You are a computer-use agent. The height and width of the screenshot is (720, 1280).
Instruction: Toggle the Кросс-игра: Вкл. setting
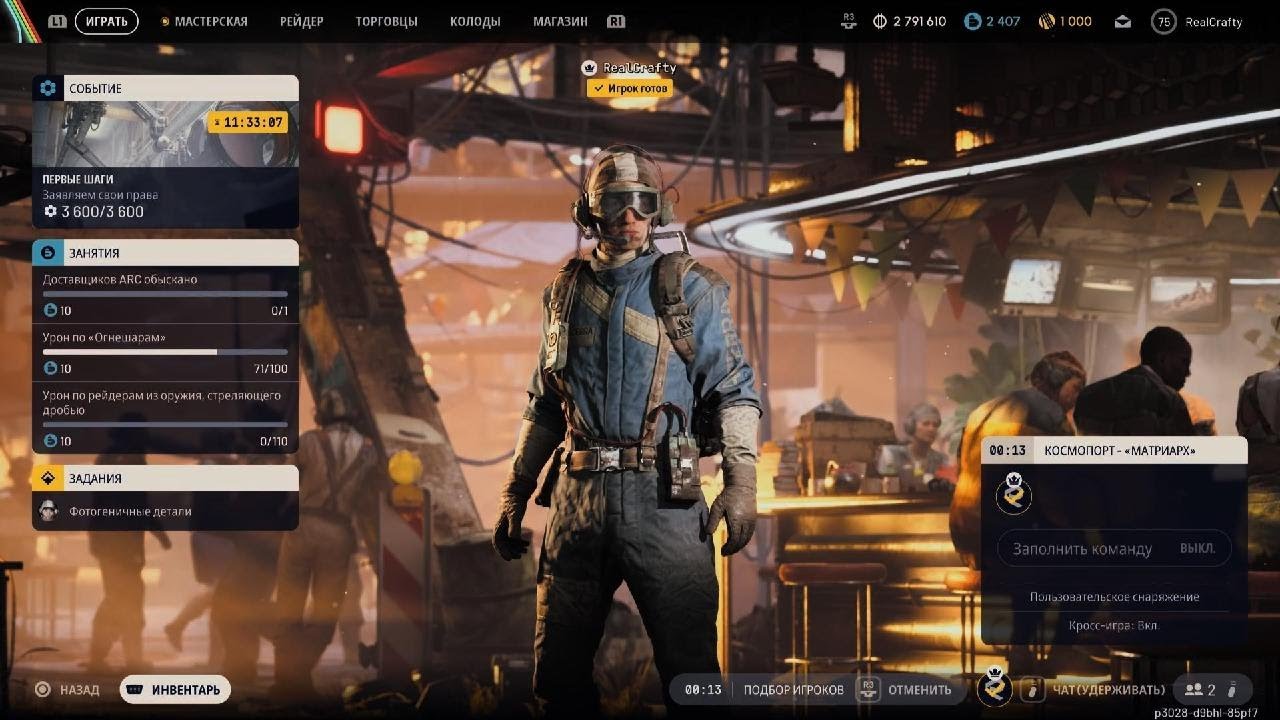click(1114, 625)
